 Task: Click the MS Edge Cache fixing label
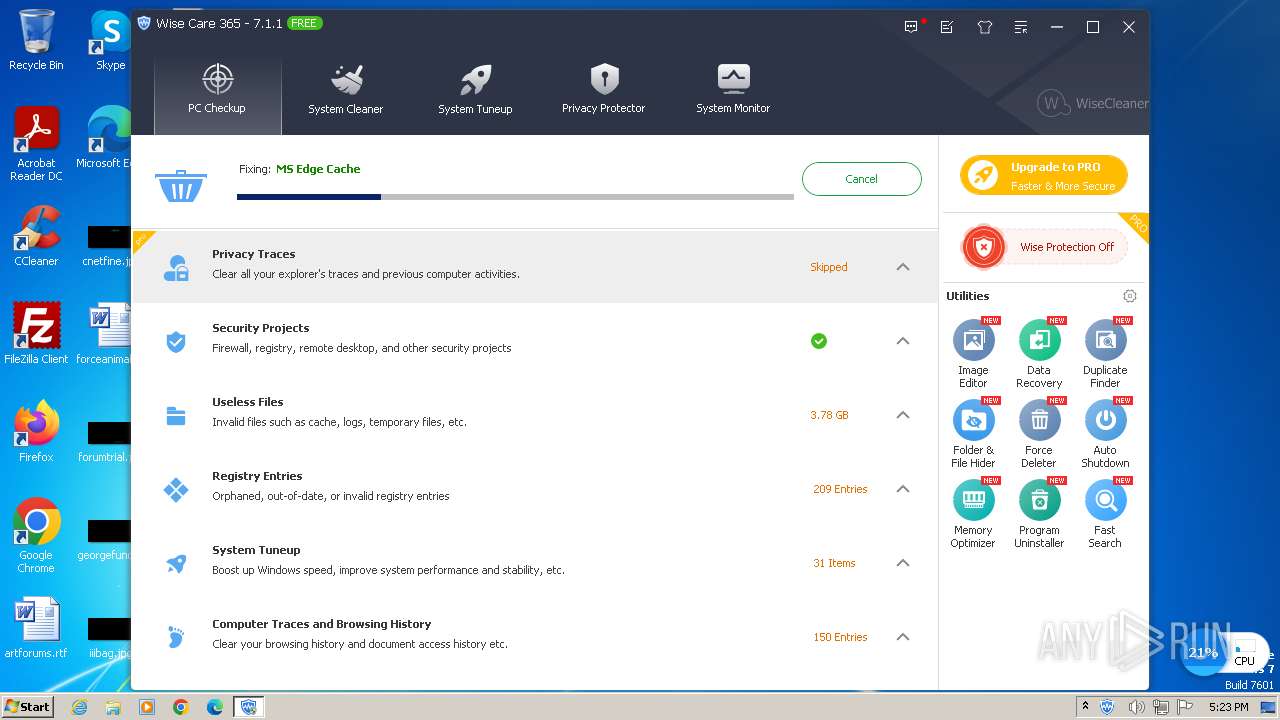click(x=318, y=169)
